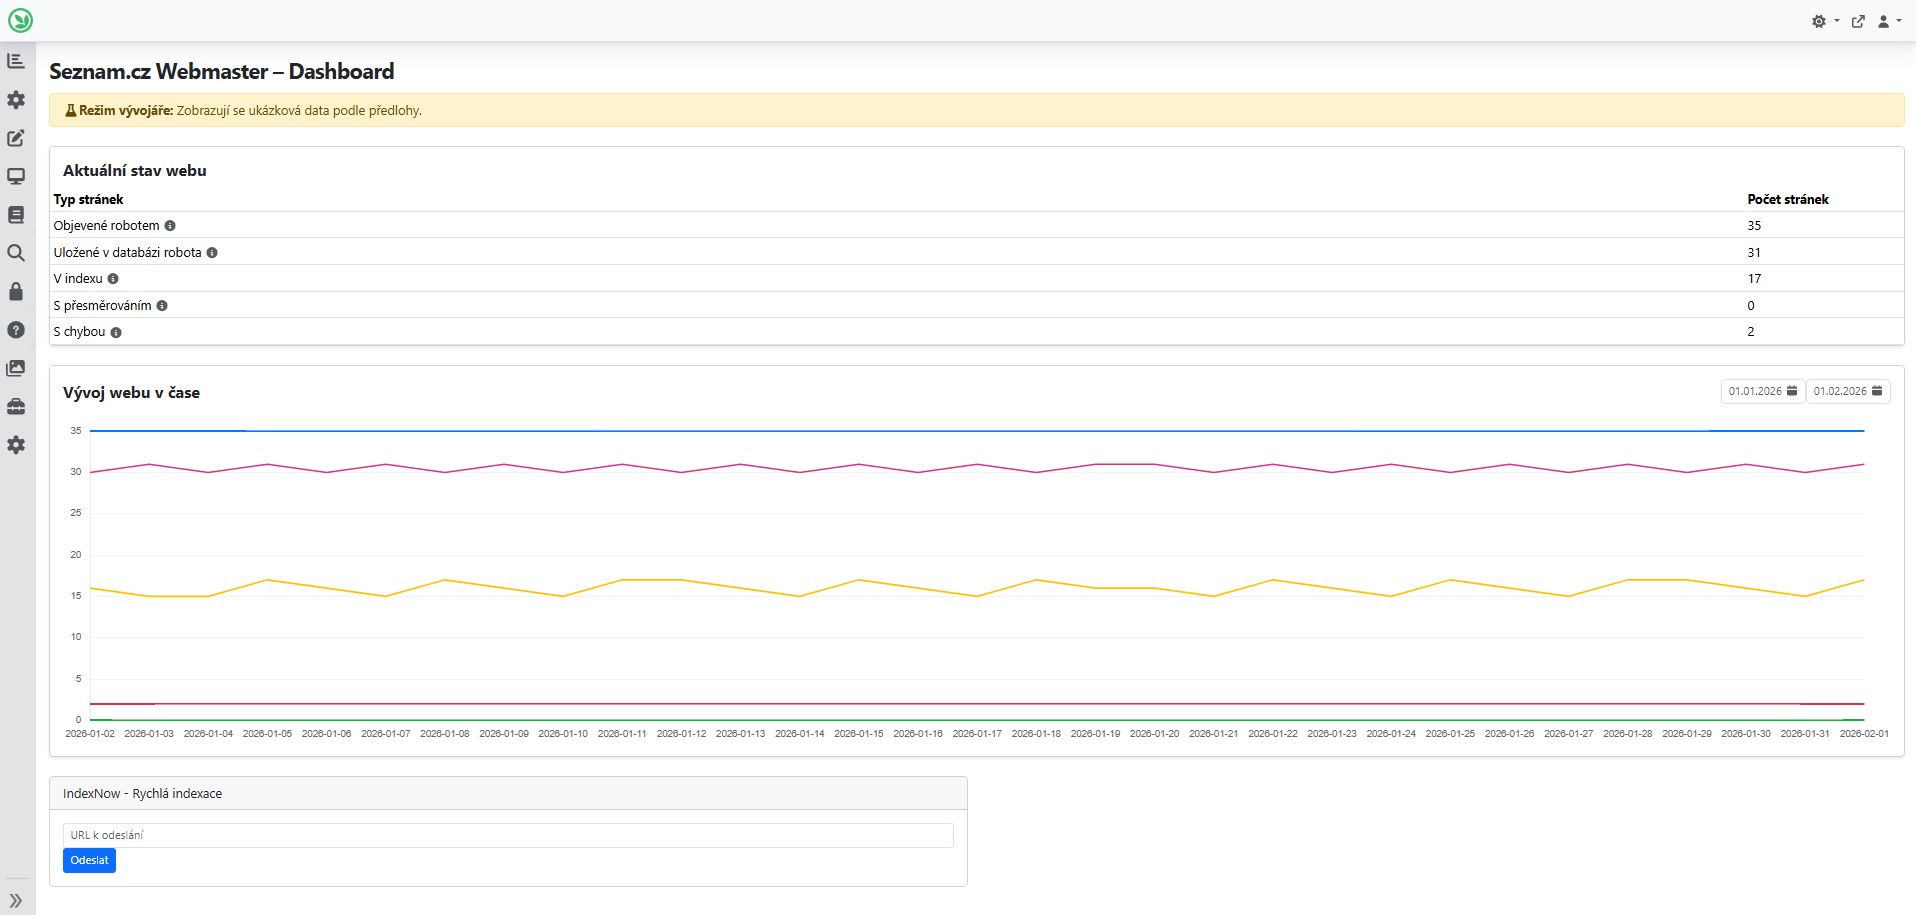
Task: Click the info icon next to 'S přesměrováním'
Action: (162, 306)
